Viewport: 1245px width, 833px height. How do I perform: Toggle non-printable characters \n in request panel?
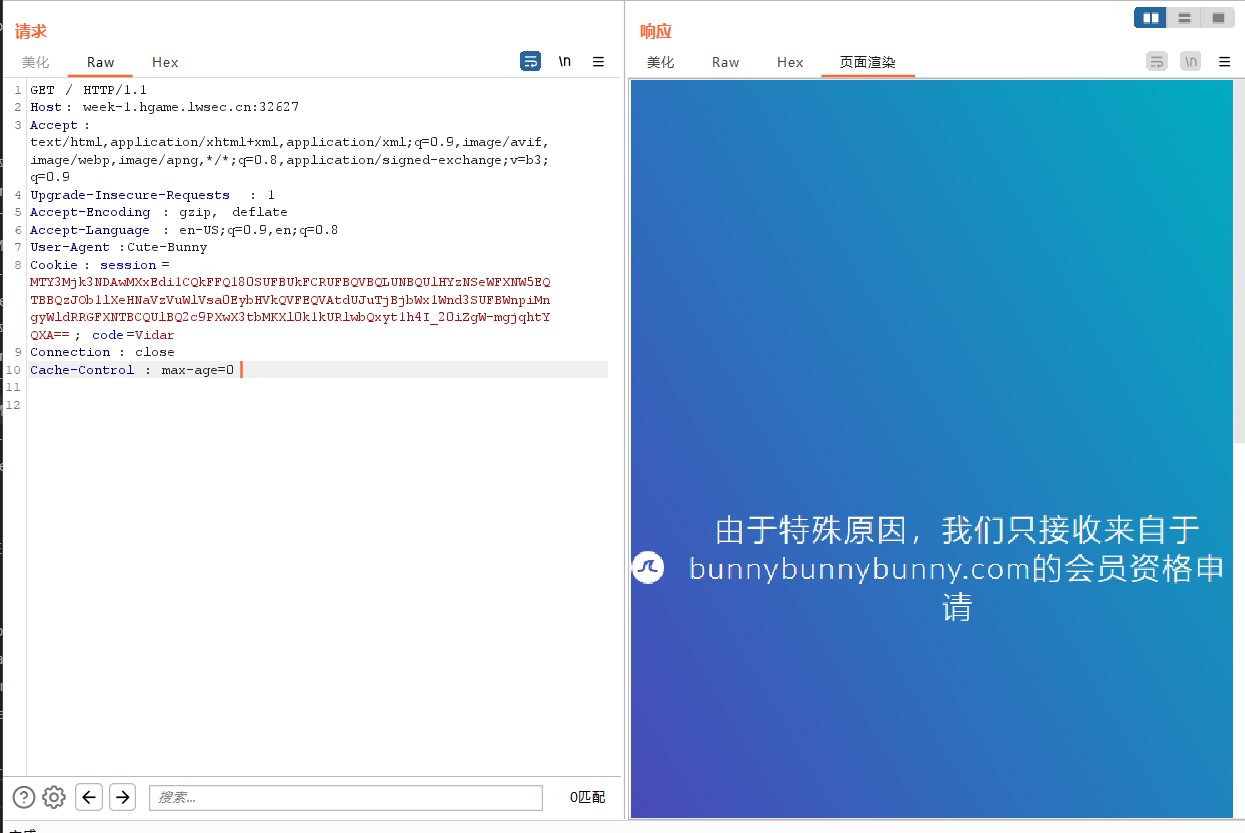pos(565,61)
